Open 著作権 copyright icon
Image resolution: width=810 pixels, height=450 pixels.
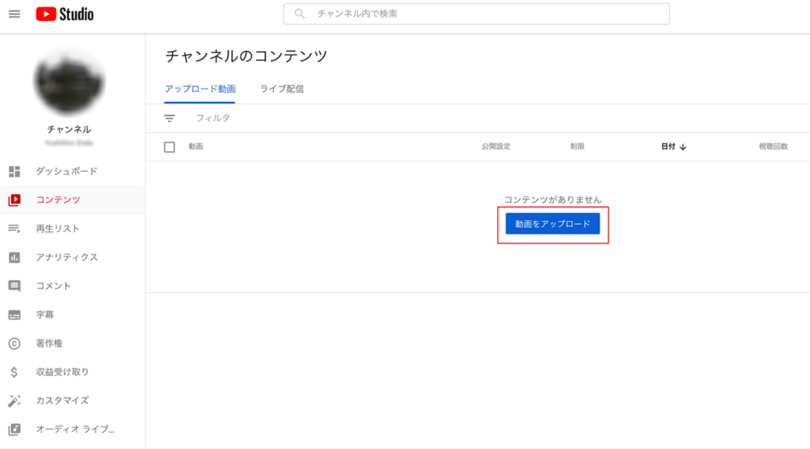coord(14,343)
